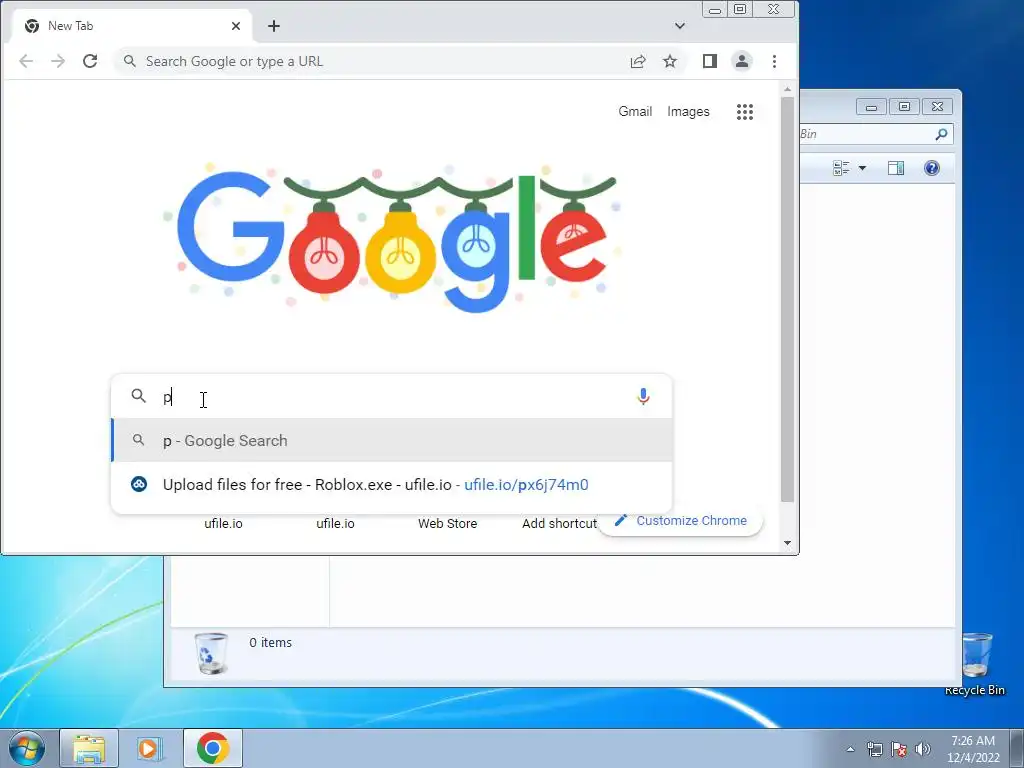Open the Action Center flag icon
Viewport: 1024px width, 768px height.
899,749
